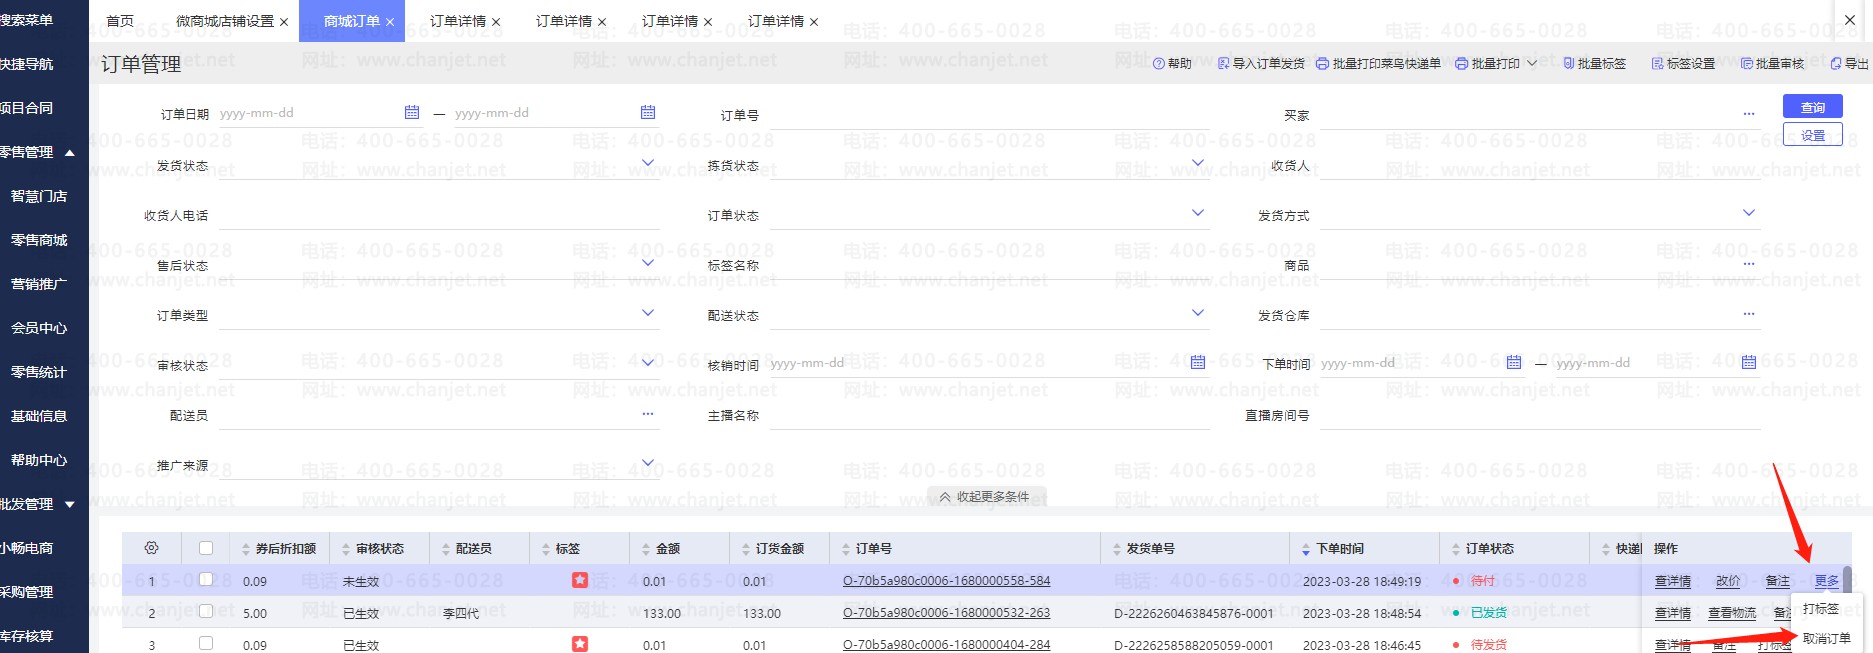Expand the 发货状态 dropdown
The height and width of the screenshot is (653, 1873).
tap(647, 163)
